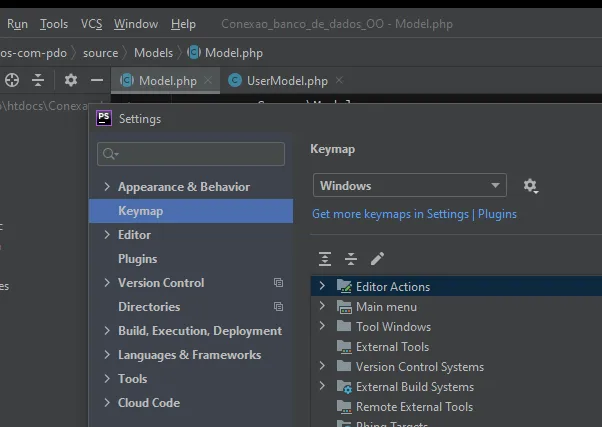Viewport: 602px width, 427px height.
Task: Close the Model.php editor tab
Action: tap(208, 80)
